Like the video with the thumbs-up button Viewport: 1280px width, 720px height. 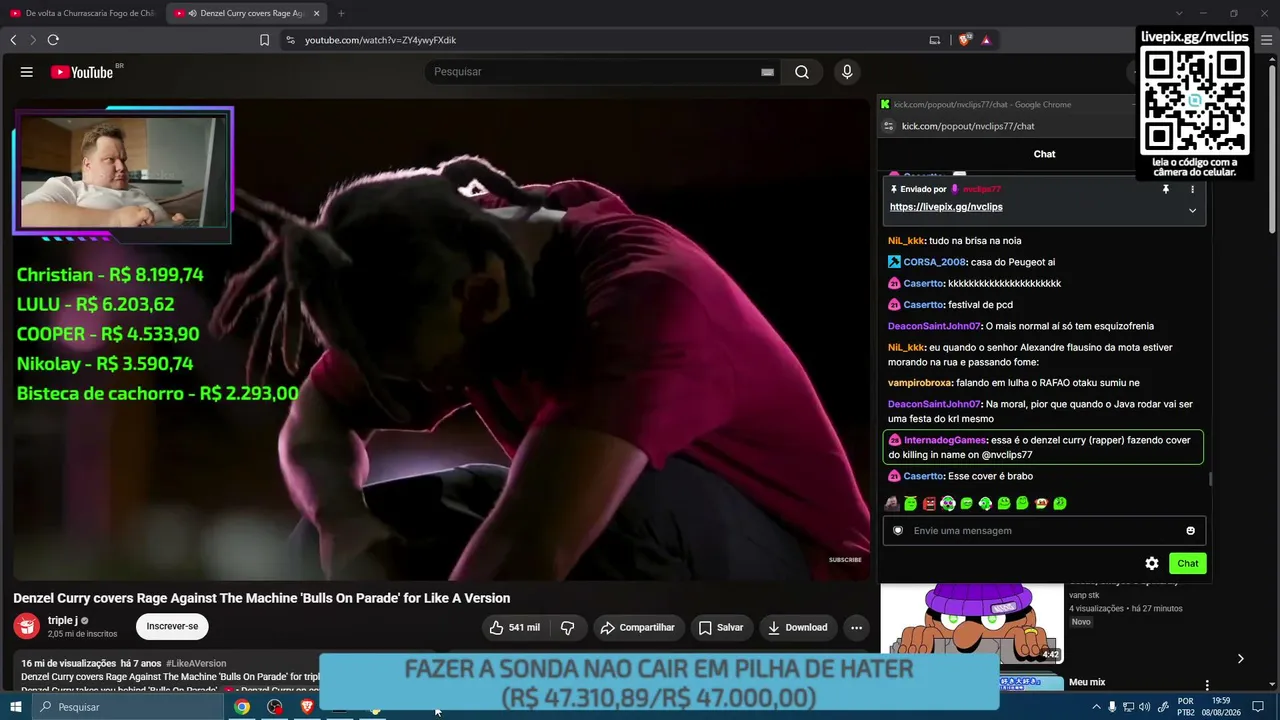coord(515,628)
